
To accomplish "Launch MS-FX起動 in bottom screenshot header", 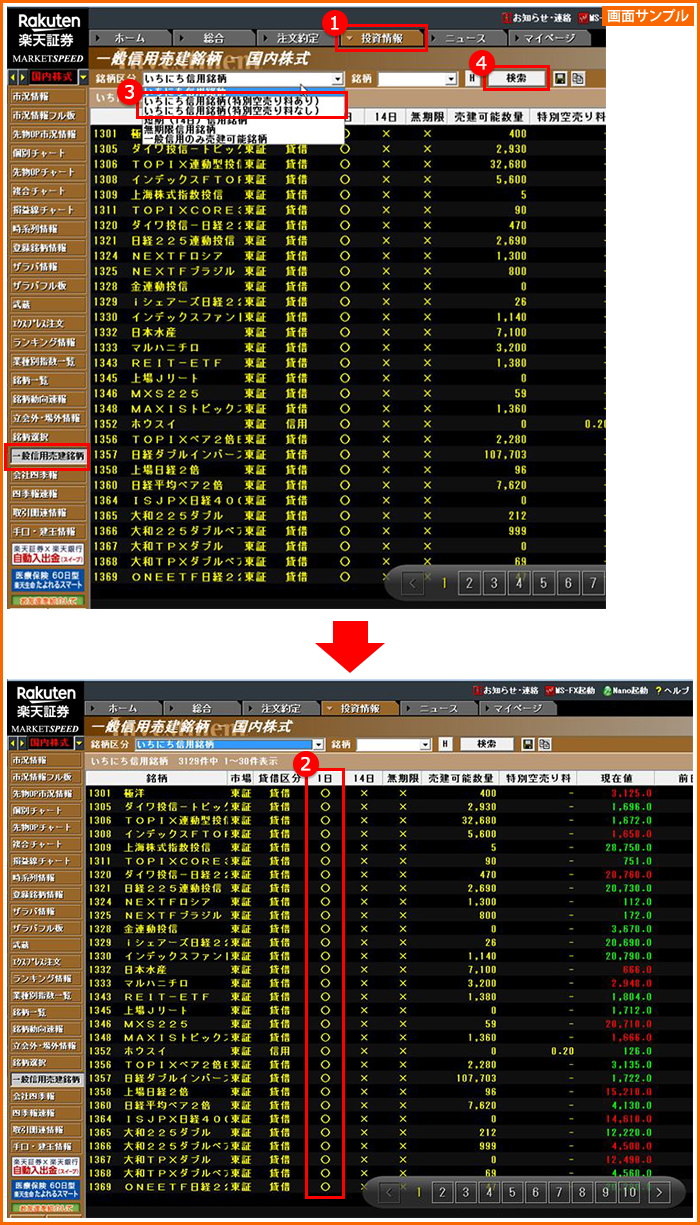I will click(x=569, y=690).
